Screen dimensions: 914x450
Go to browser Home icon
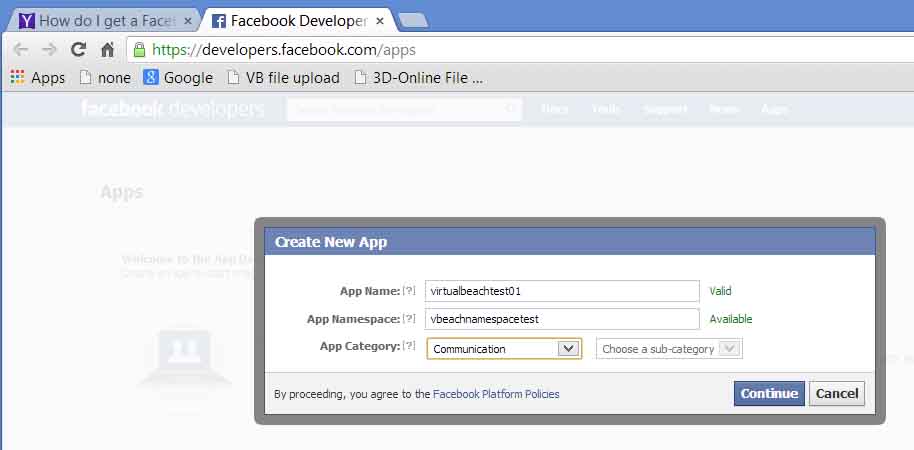point(108,50)
